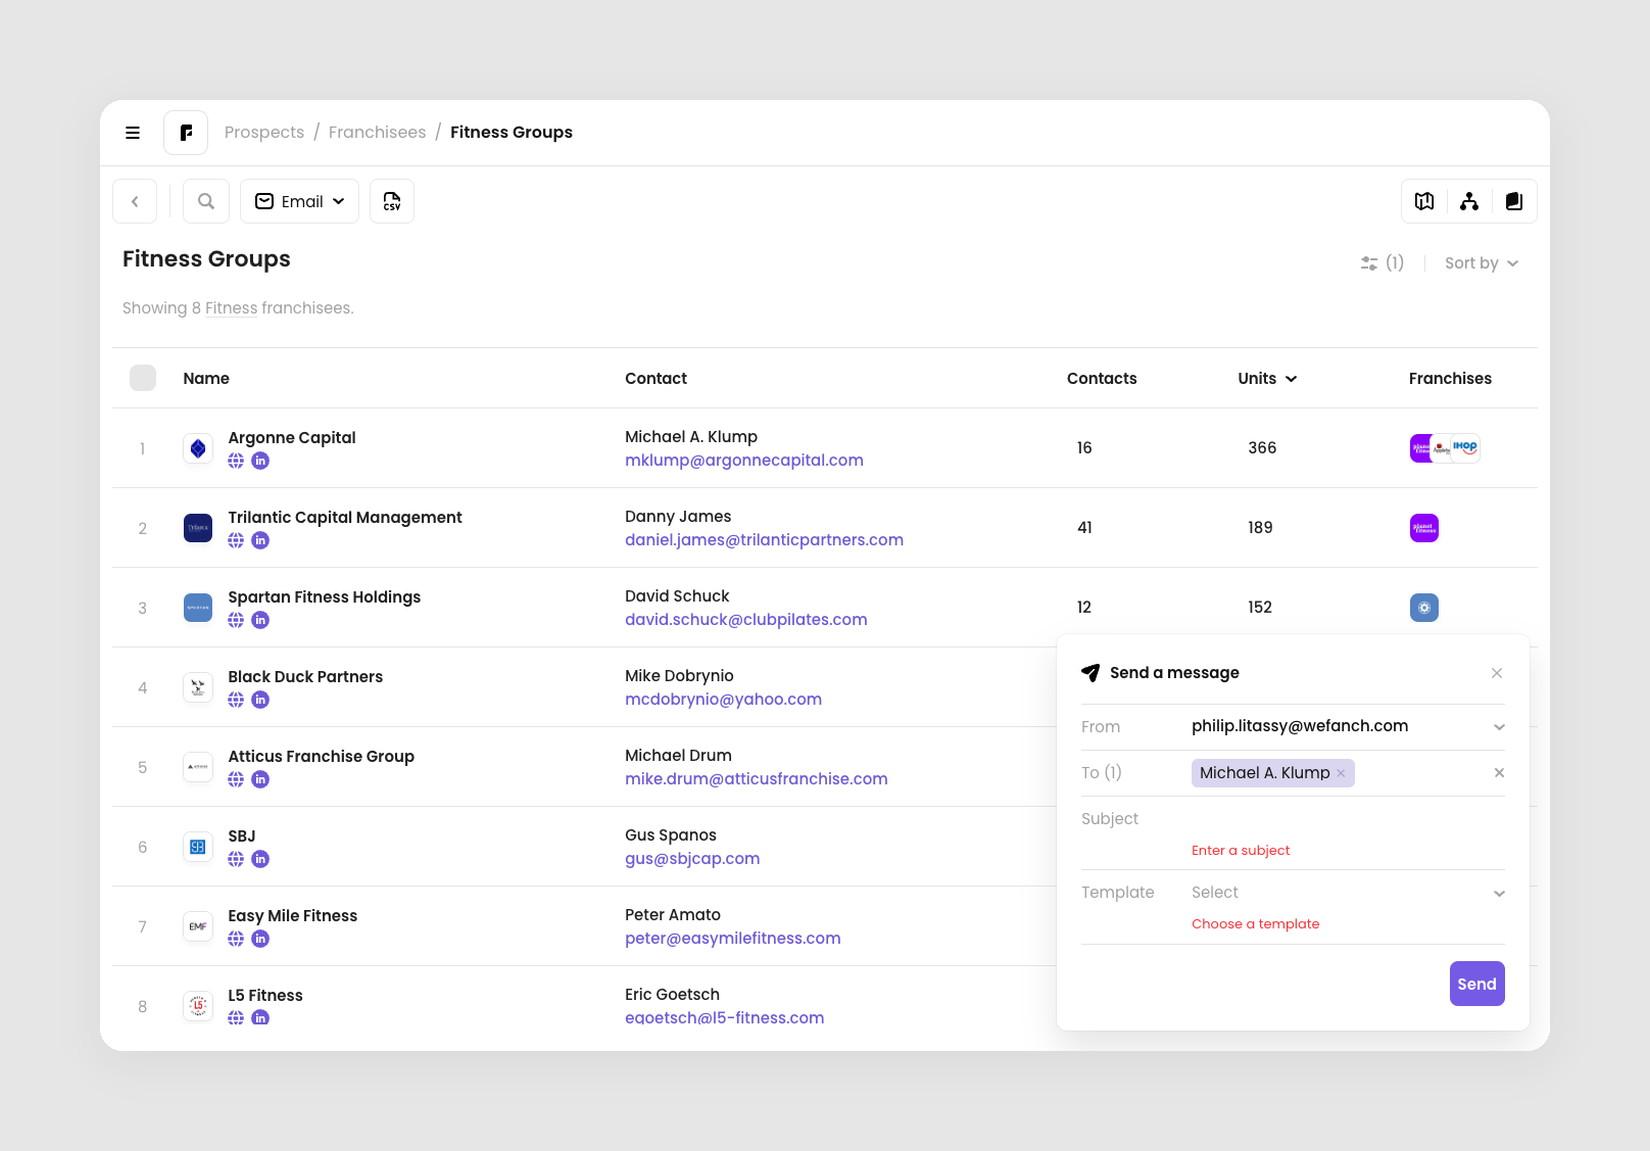Export list via the CSV icon
This screenshot has width=1650, height=1151.
pyautogui.click(x=392, y=201)
